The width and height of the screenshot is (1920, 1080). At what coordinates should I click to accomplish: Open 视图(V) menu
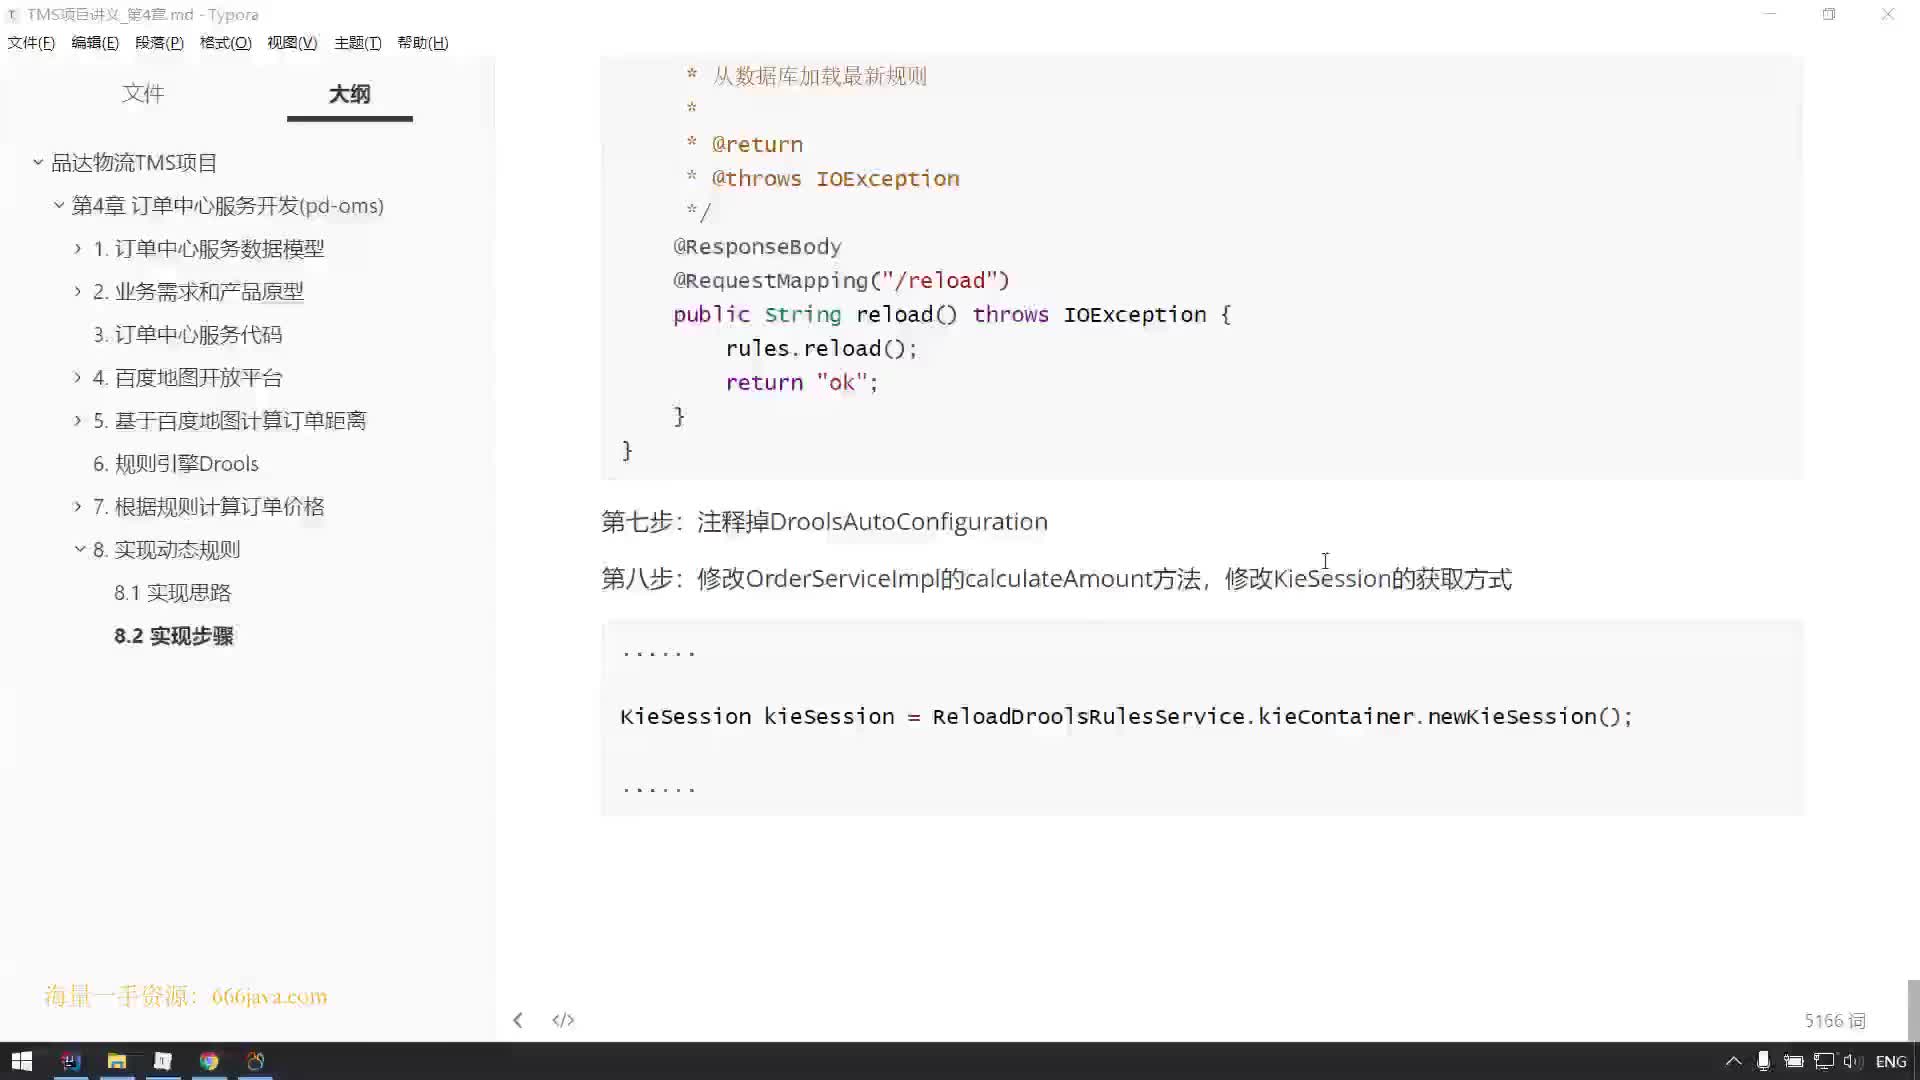(x=292, y=43)
